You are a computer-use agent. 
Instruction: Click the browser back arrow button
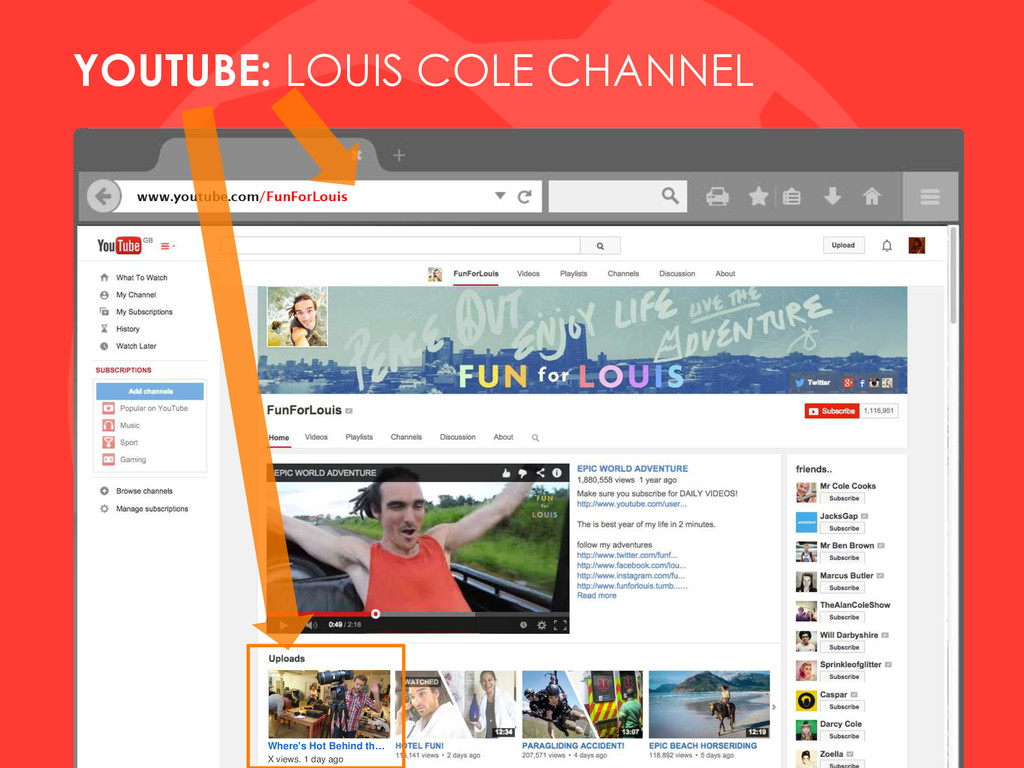click(x=104, y=196)
